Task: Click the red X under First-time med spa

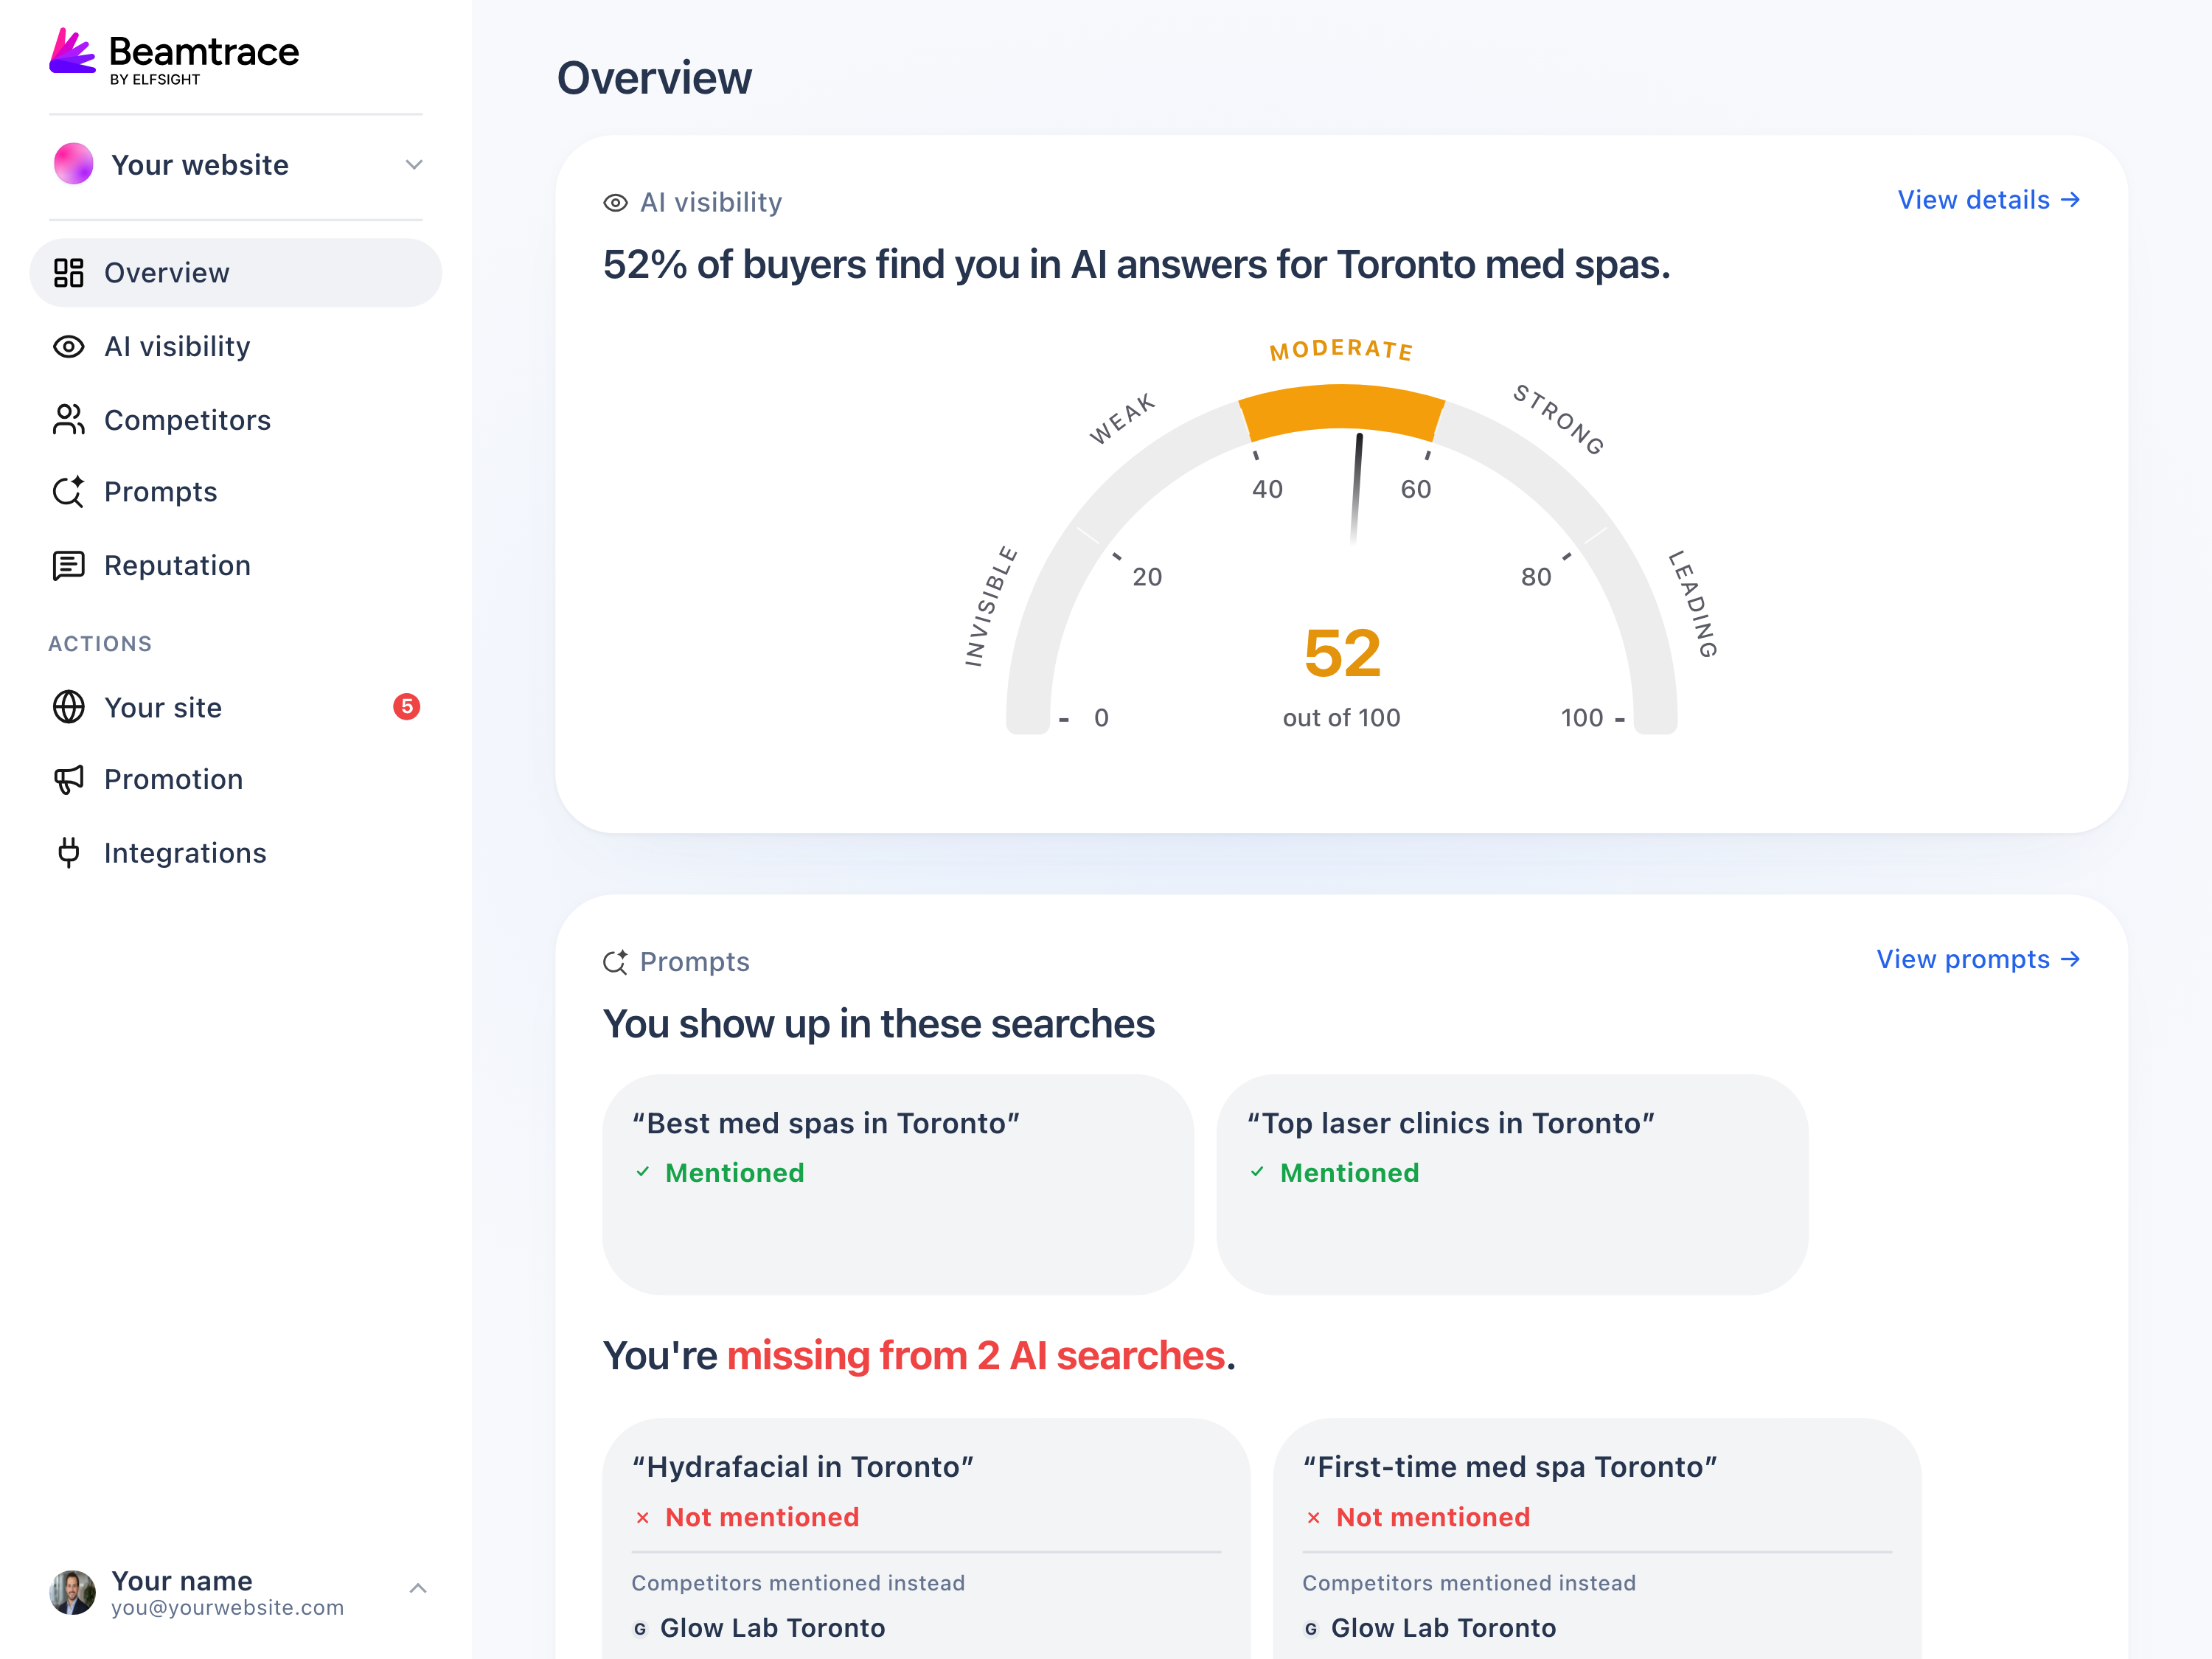Action: (1314, 1518)
